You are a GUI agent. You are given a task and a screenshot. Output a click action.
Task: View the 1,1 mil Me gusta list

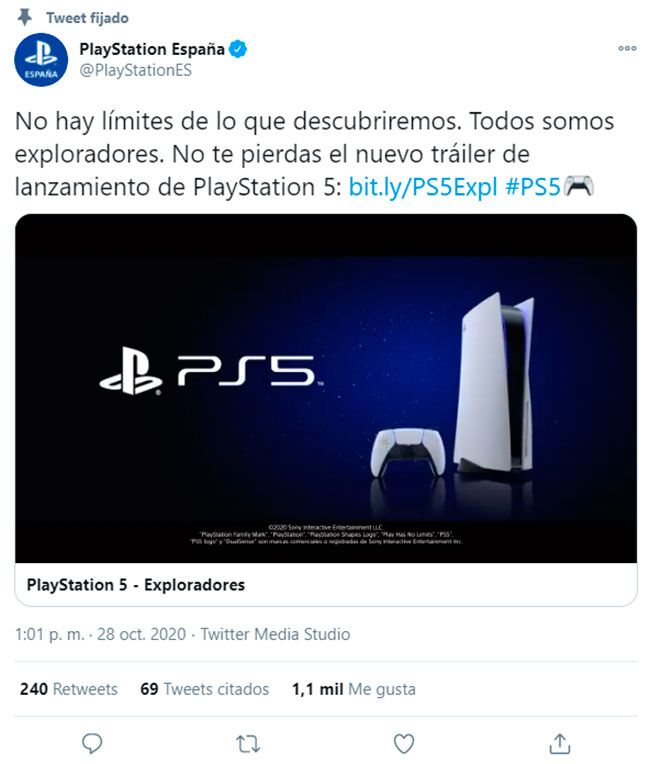tap(354, 689)
